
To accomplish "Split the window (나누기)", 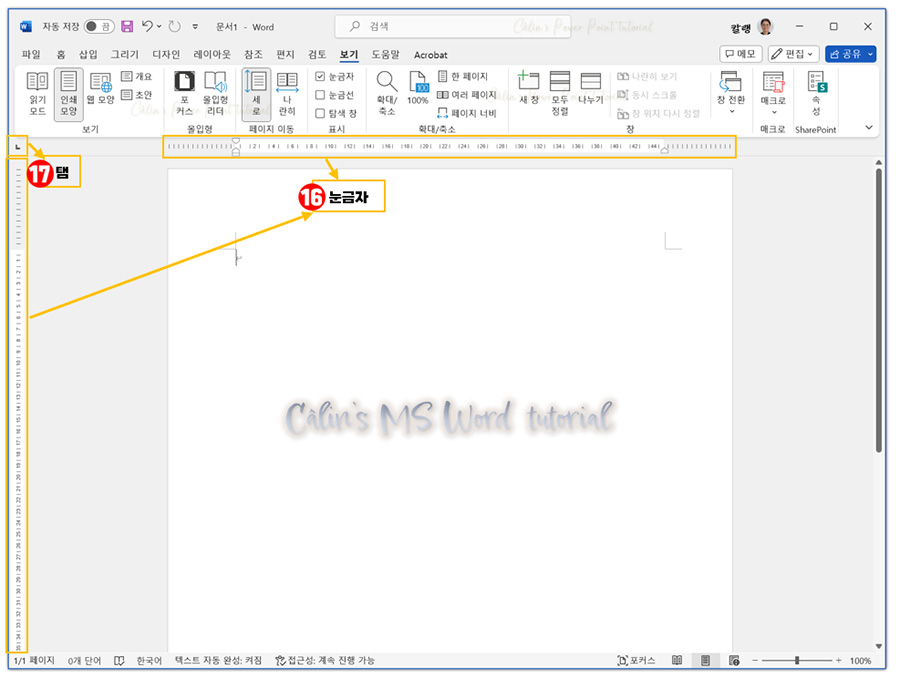I will point(591,89).
